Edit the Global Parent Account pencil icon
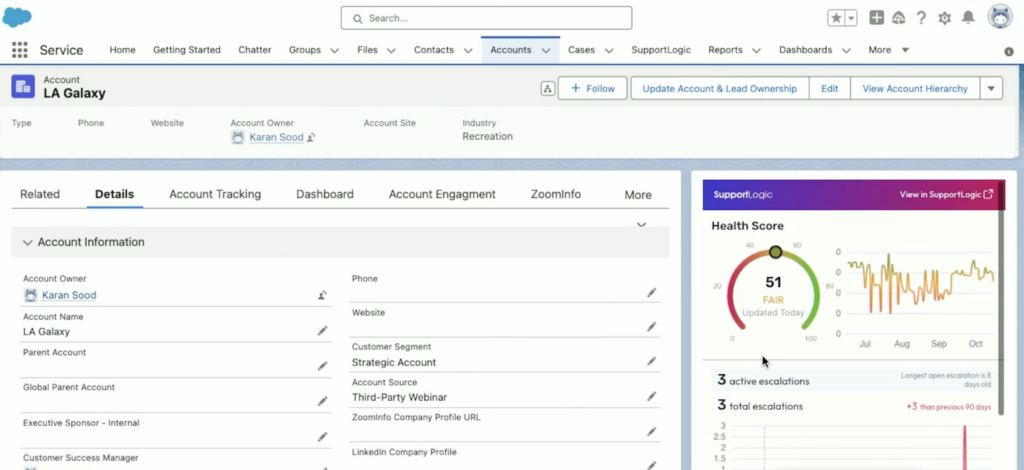 (x=322, y=401)
